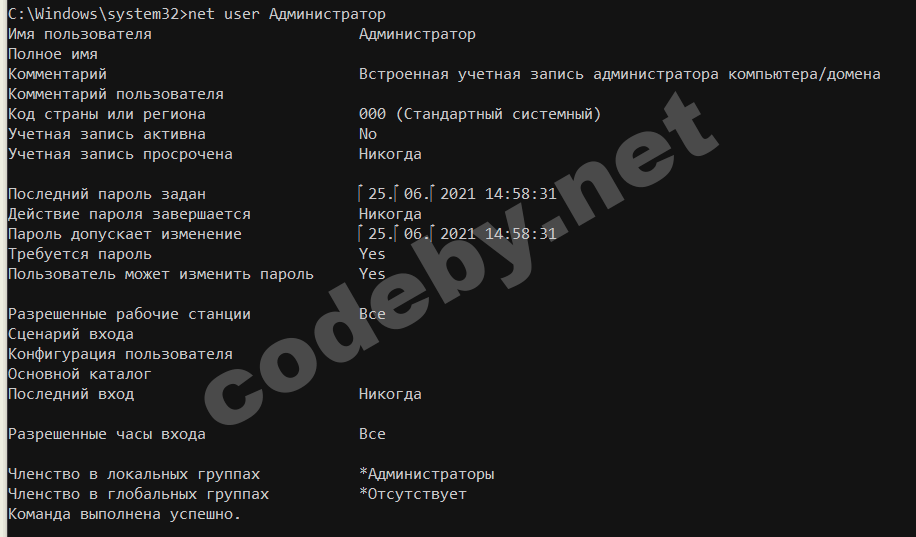Click 'Действие пароля завершается' label

pos(129,214)
